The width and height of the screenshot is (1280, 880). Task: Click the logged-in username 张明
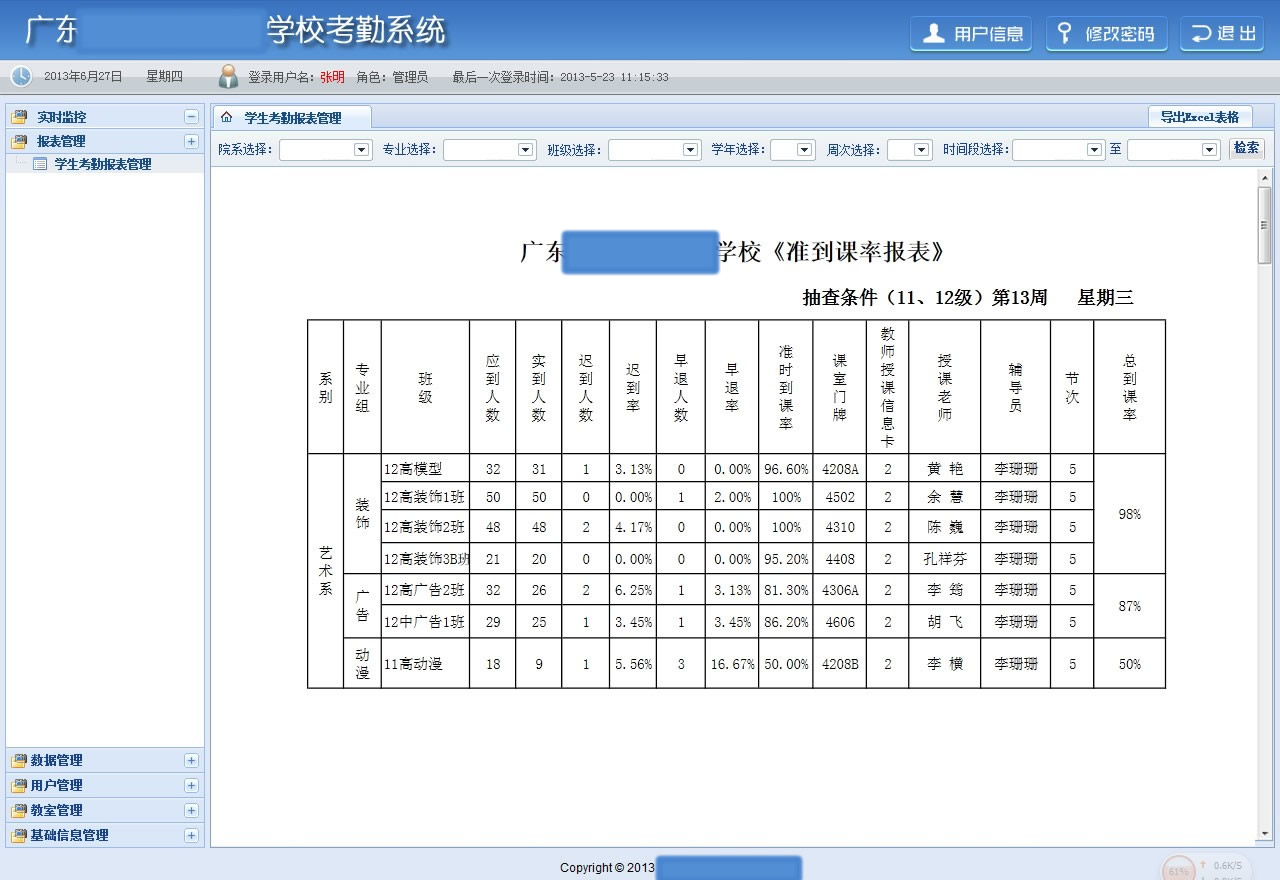coord(332,76)
